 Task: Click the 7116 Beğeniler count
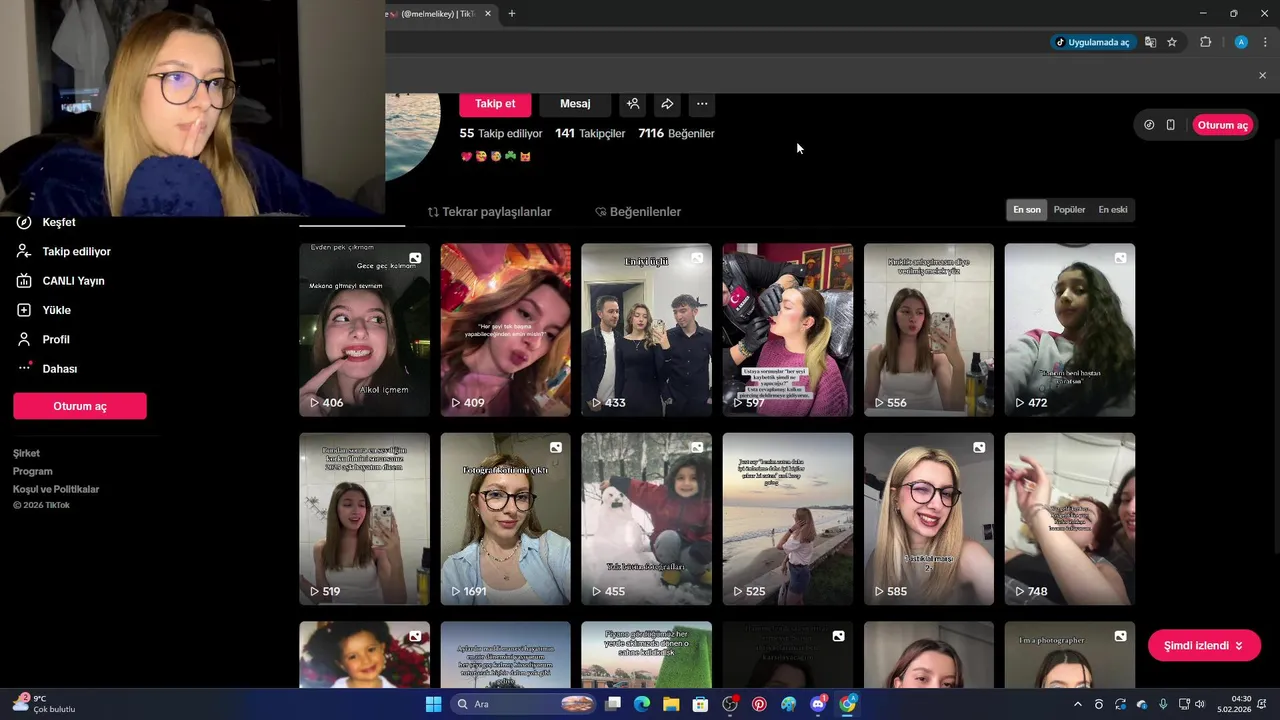click(676, 133)
